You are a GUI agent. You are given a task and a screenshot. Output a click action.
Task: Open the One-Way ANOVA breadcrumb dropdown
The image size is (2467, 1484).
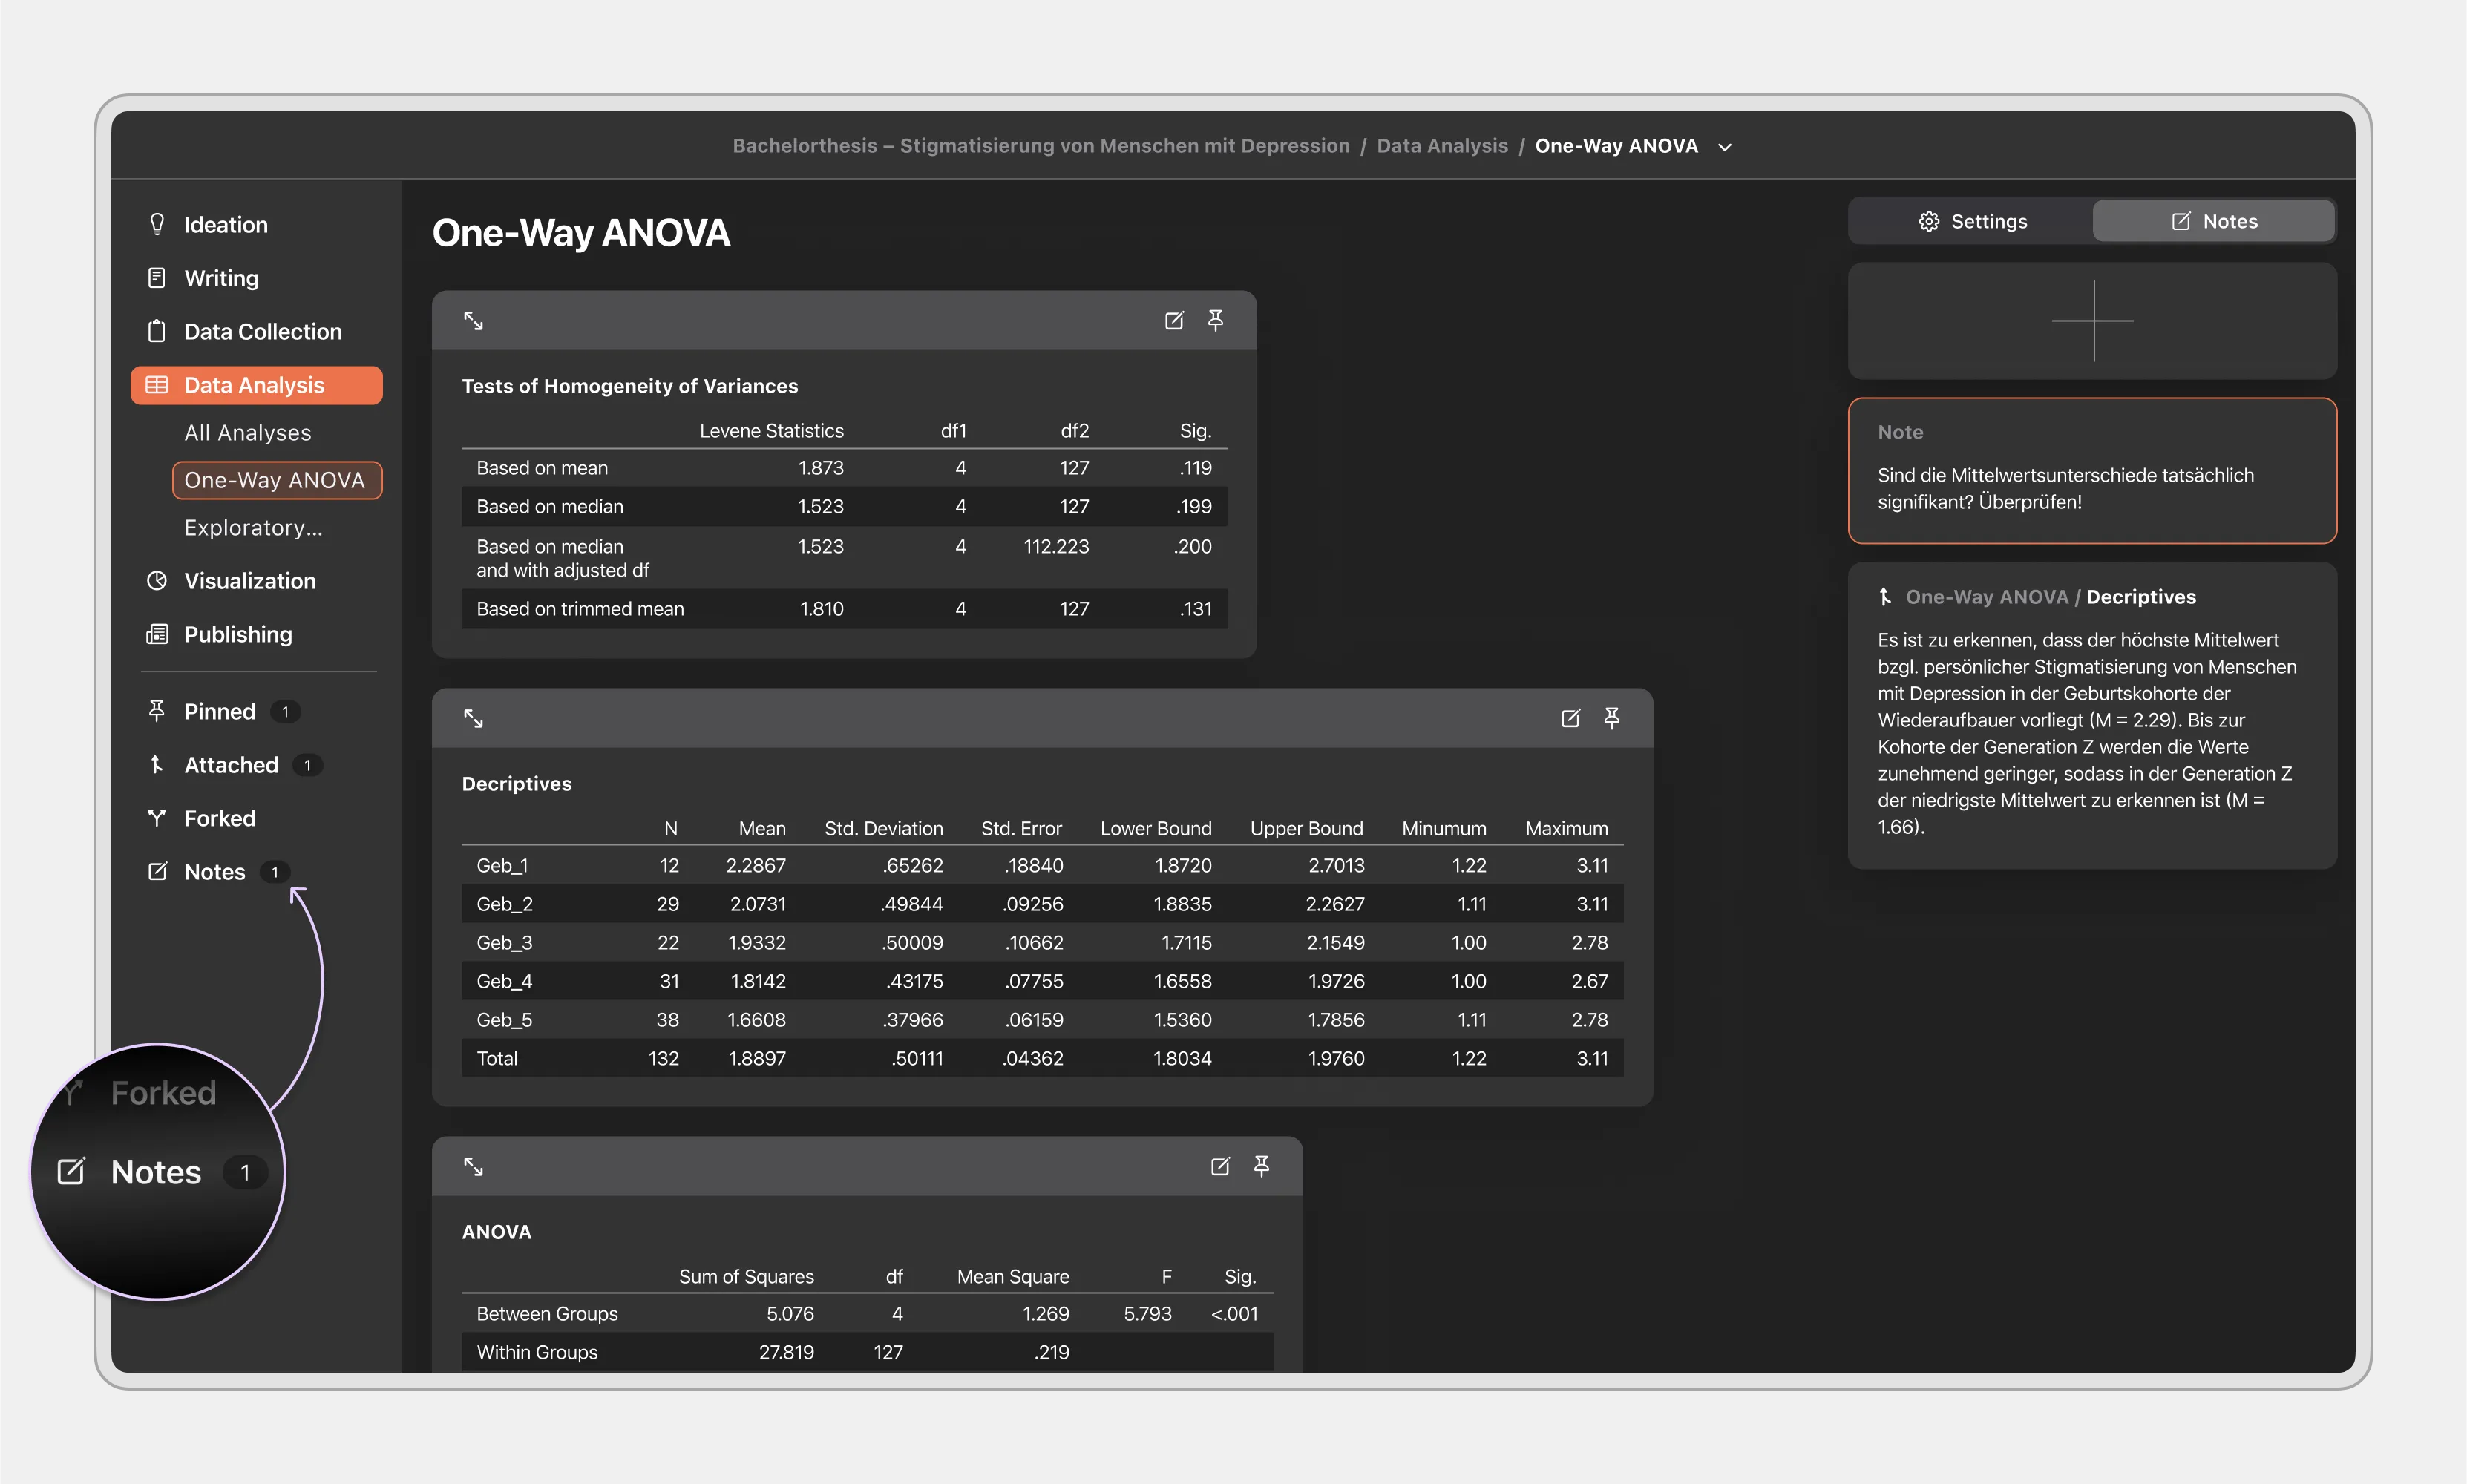[1724, 147]
